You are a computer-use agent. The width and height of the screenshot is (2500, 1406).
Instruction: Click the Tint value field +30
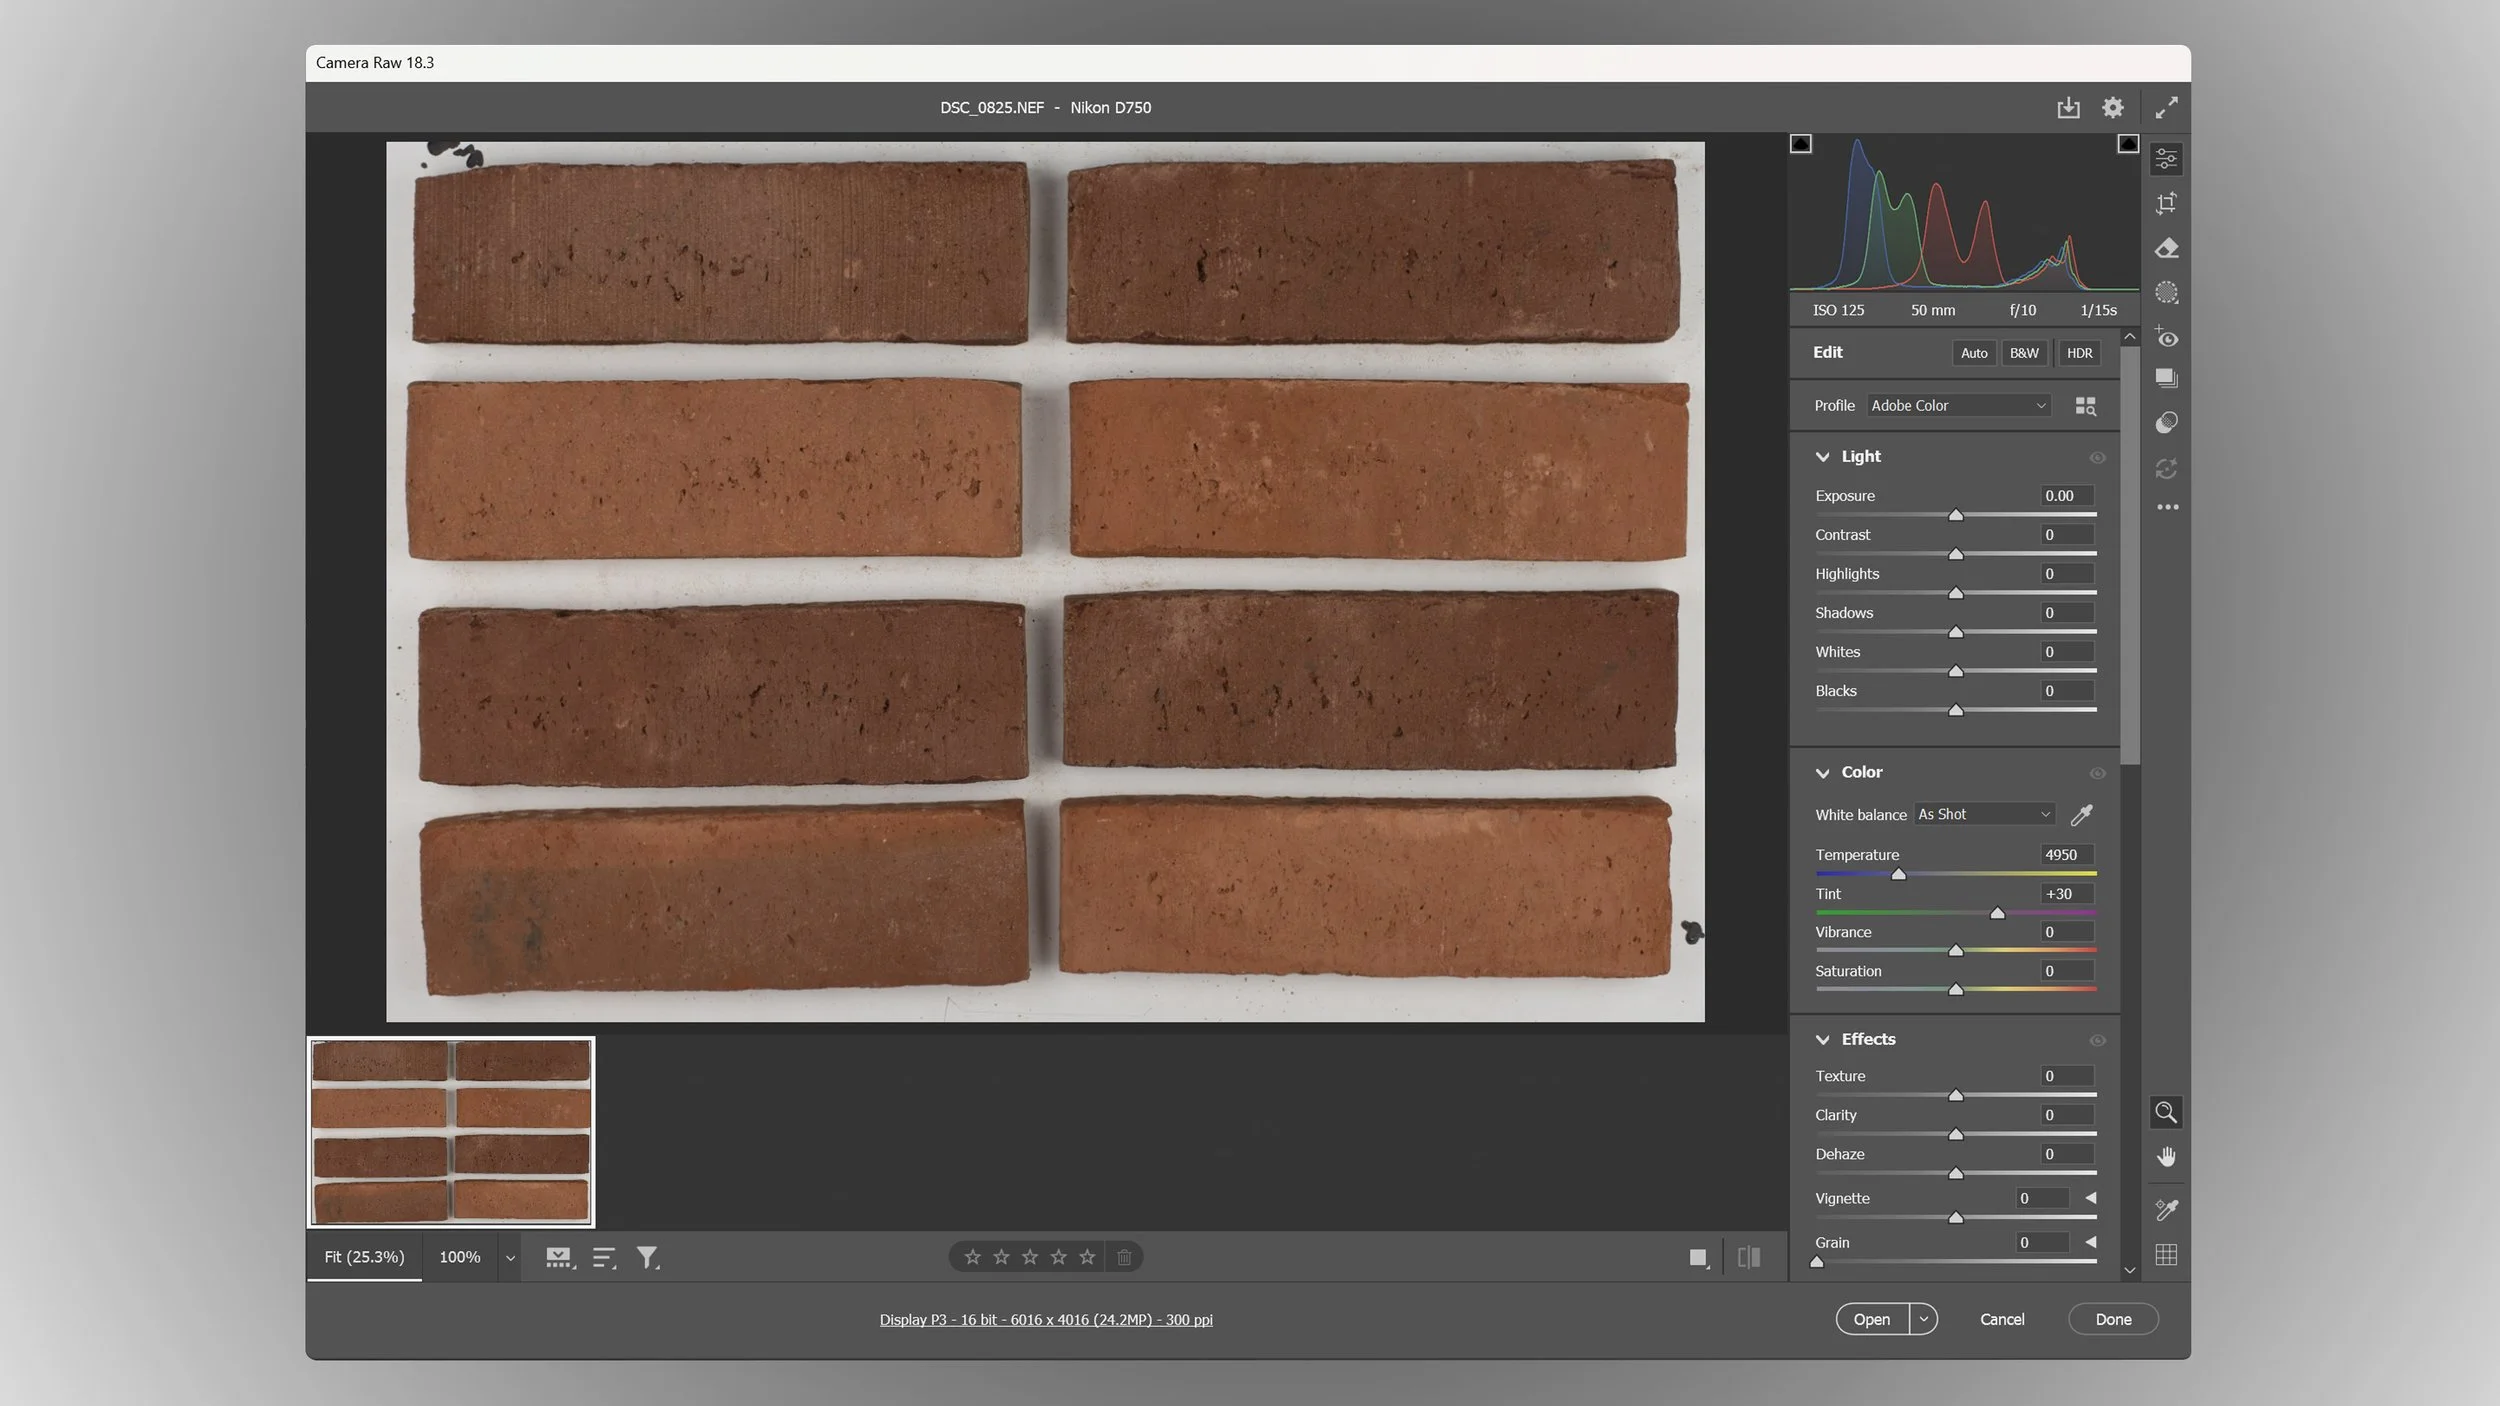(x=2066, y=894)
